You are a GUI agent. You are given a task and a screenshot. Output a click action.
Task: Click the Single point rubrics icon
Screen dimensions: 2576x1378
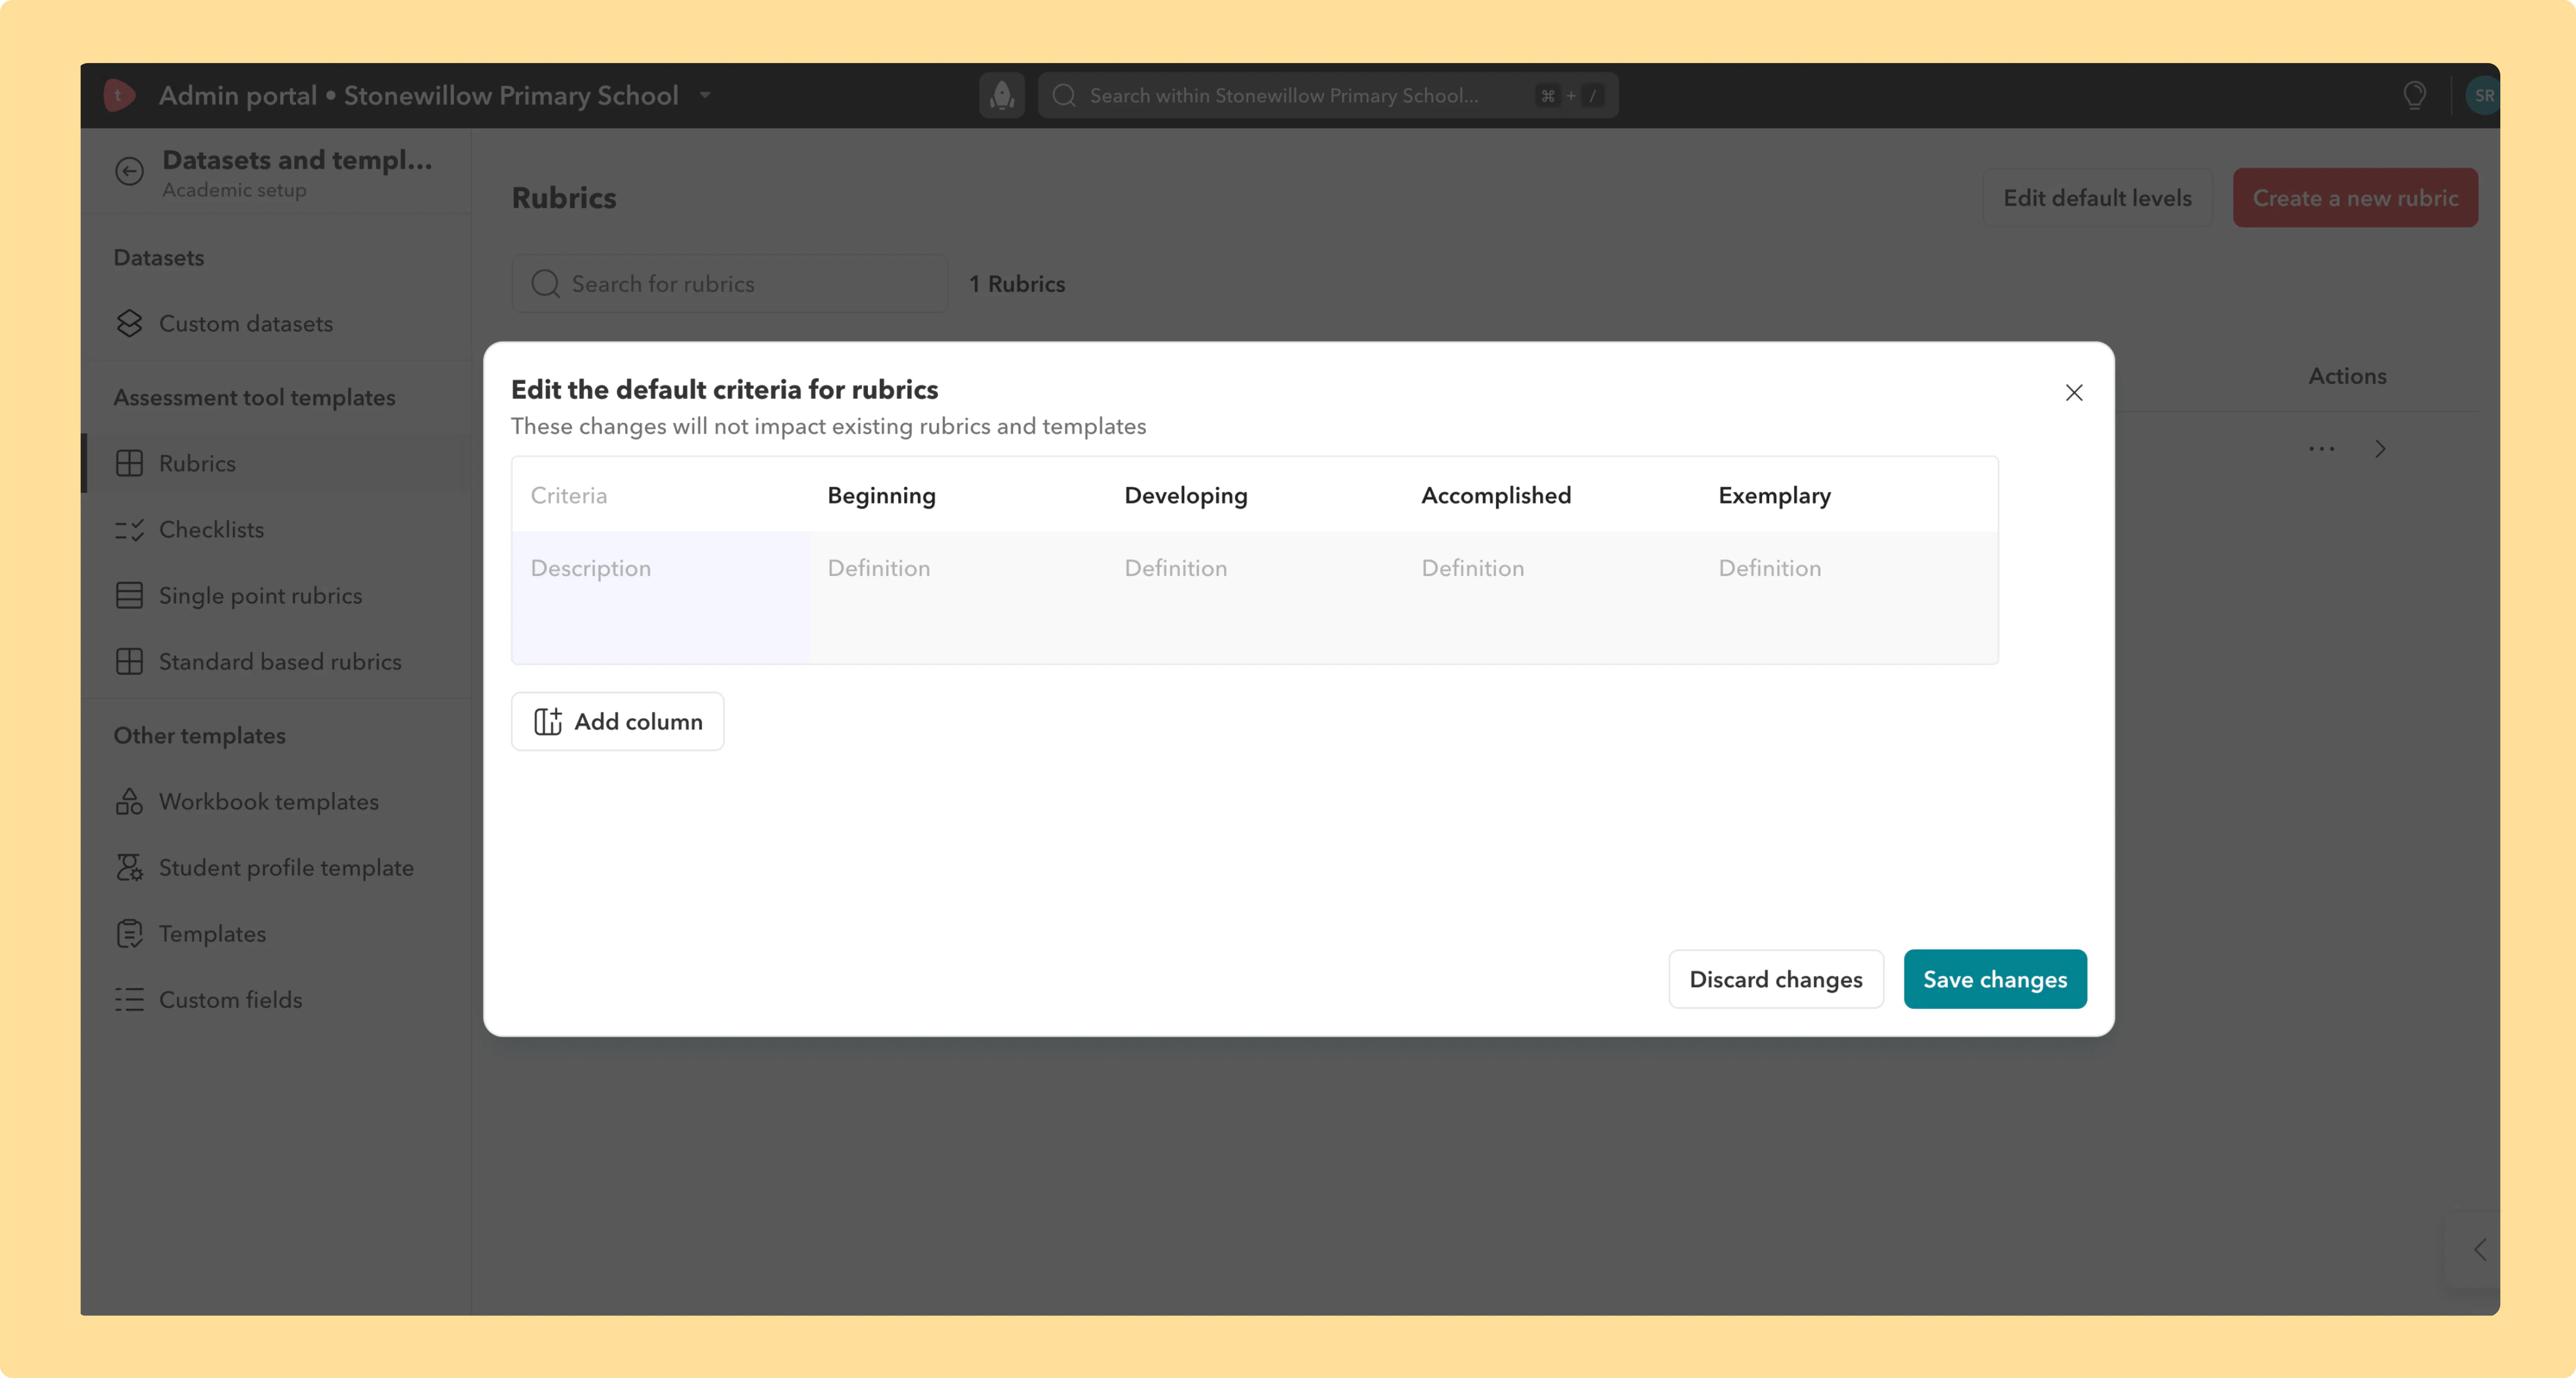click(x=129, y=596)
